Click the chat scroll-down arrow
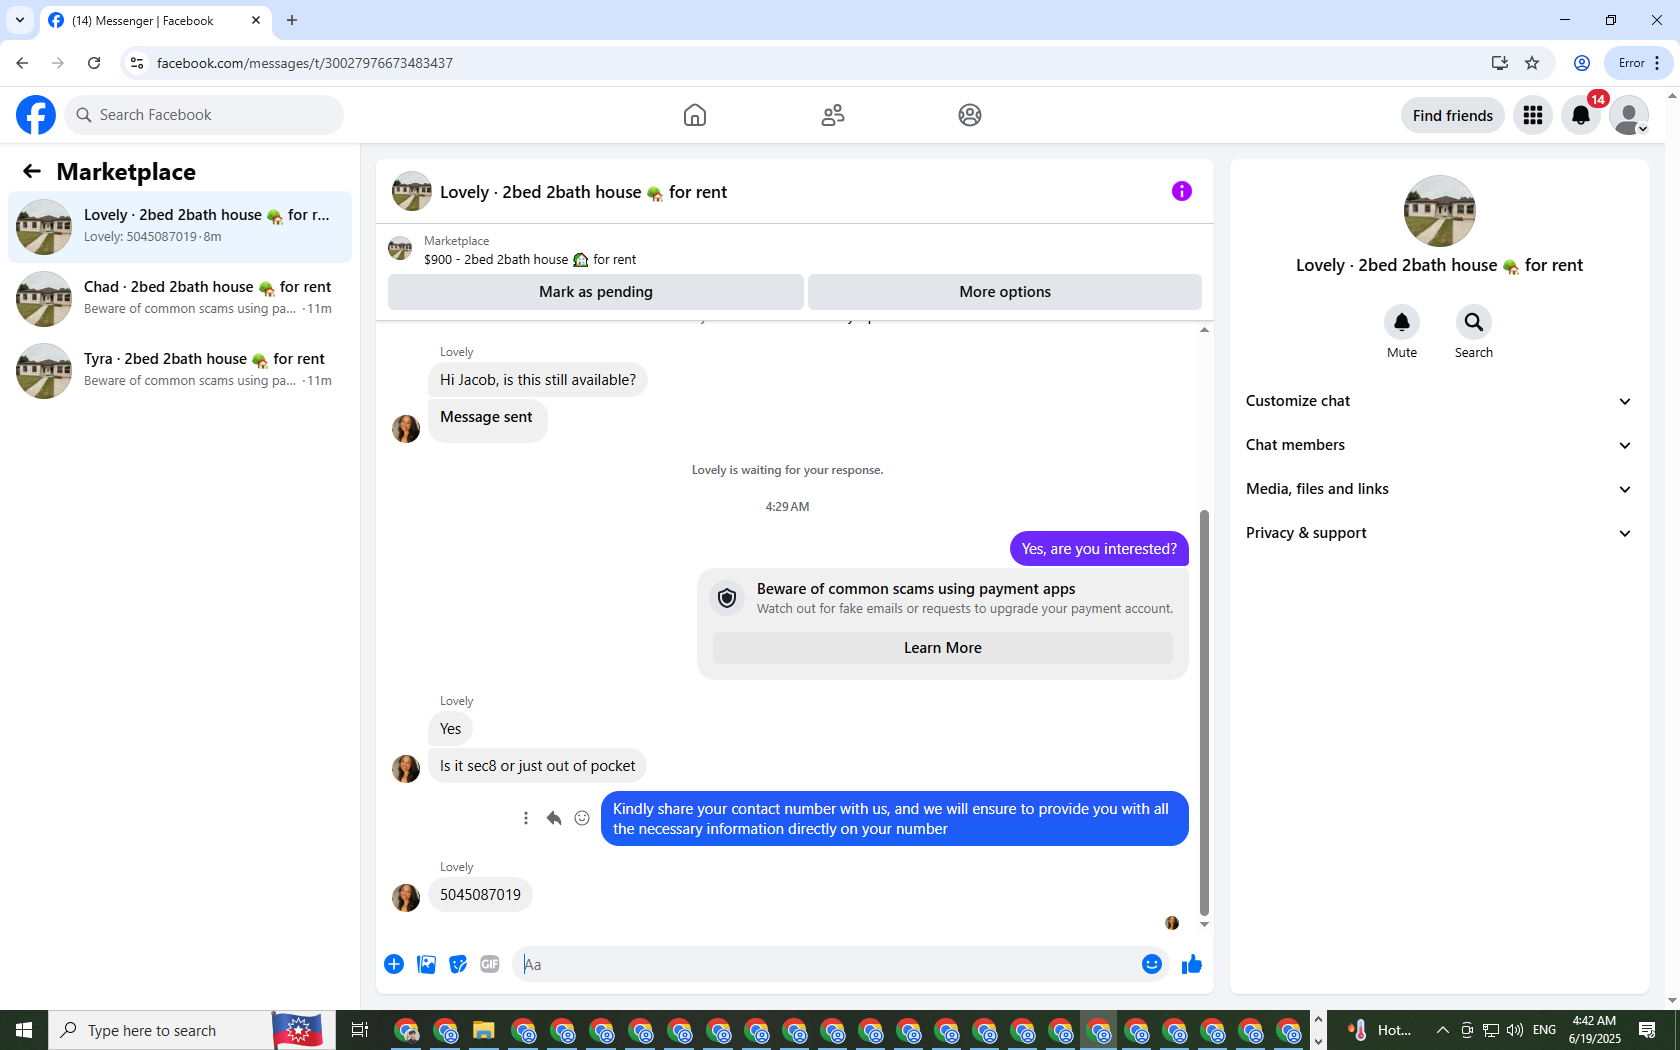This screenshot has height=1050, width=1680. pos(1204,925)
